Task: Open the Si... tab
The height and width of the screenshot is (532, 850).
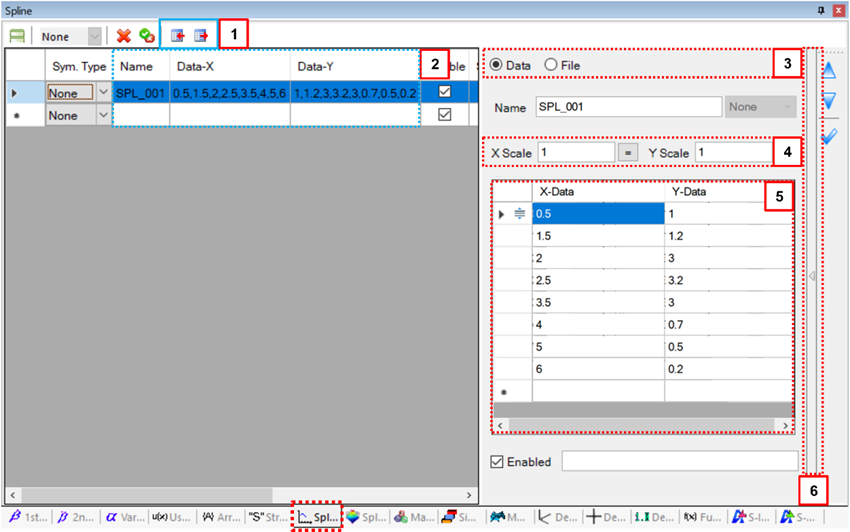Action: [460, 517]
